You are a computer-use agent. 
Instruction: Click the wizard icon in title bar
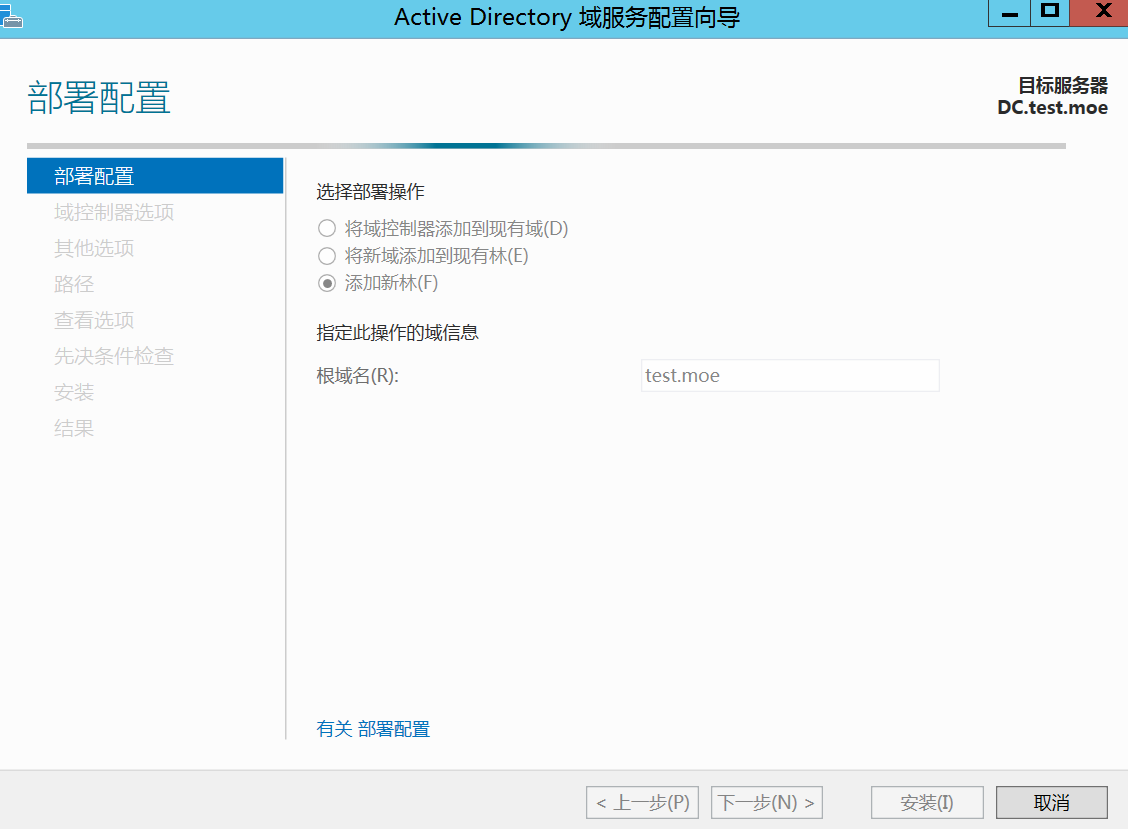(12, 15)
